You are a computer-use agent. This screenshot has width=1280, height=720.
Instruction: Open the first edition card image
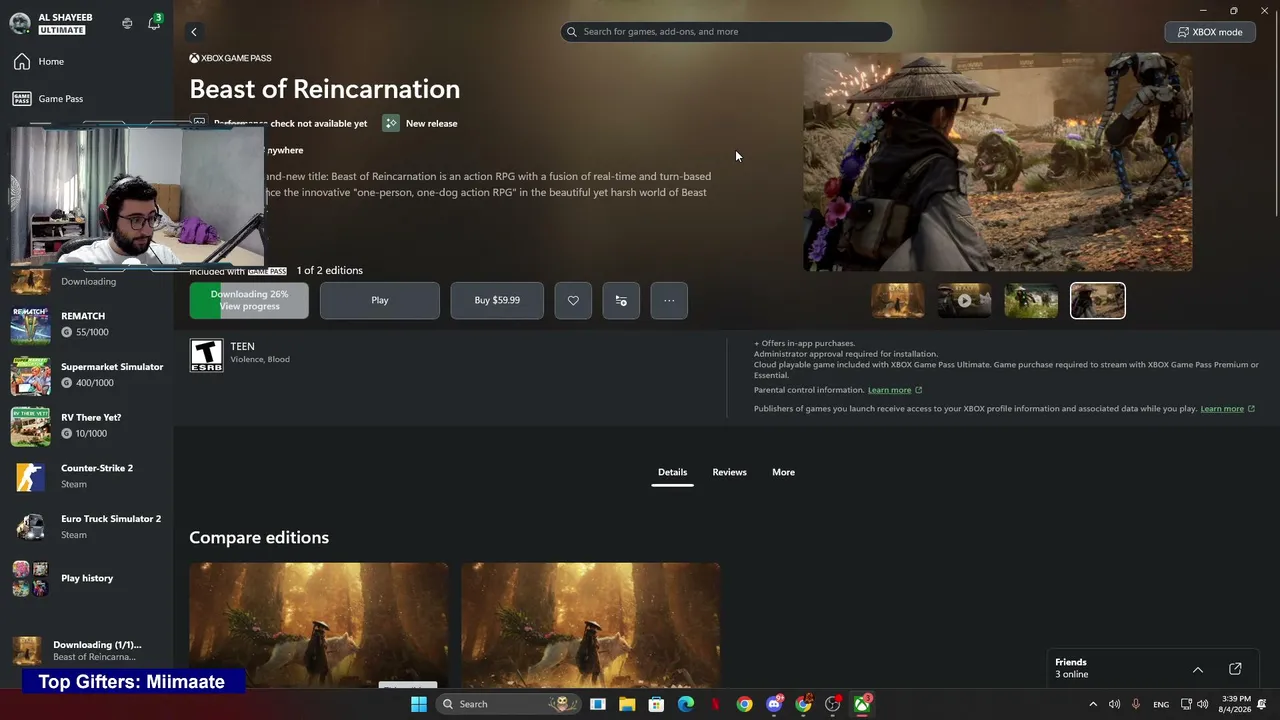click(319, 625)
